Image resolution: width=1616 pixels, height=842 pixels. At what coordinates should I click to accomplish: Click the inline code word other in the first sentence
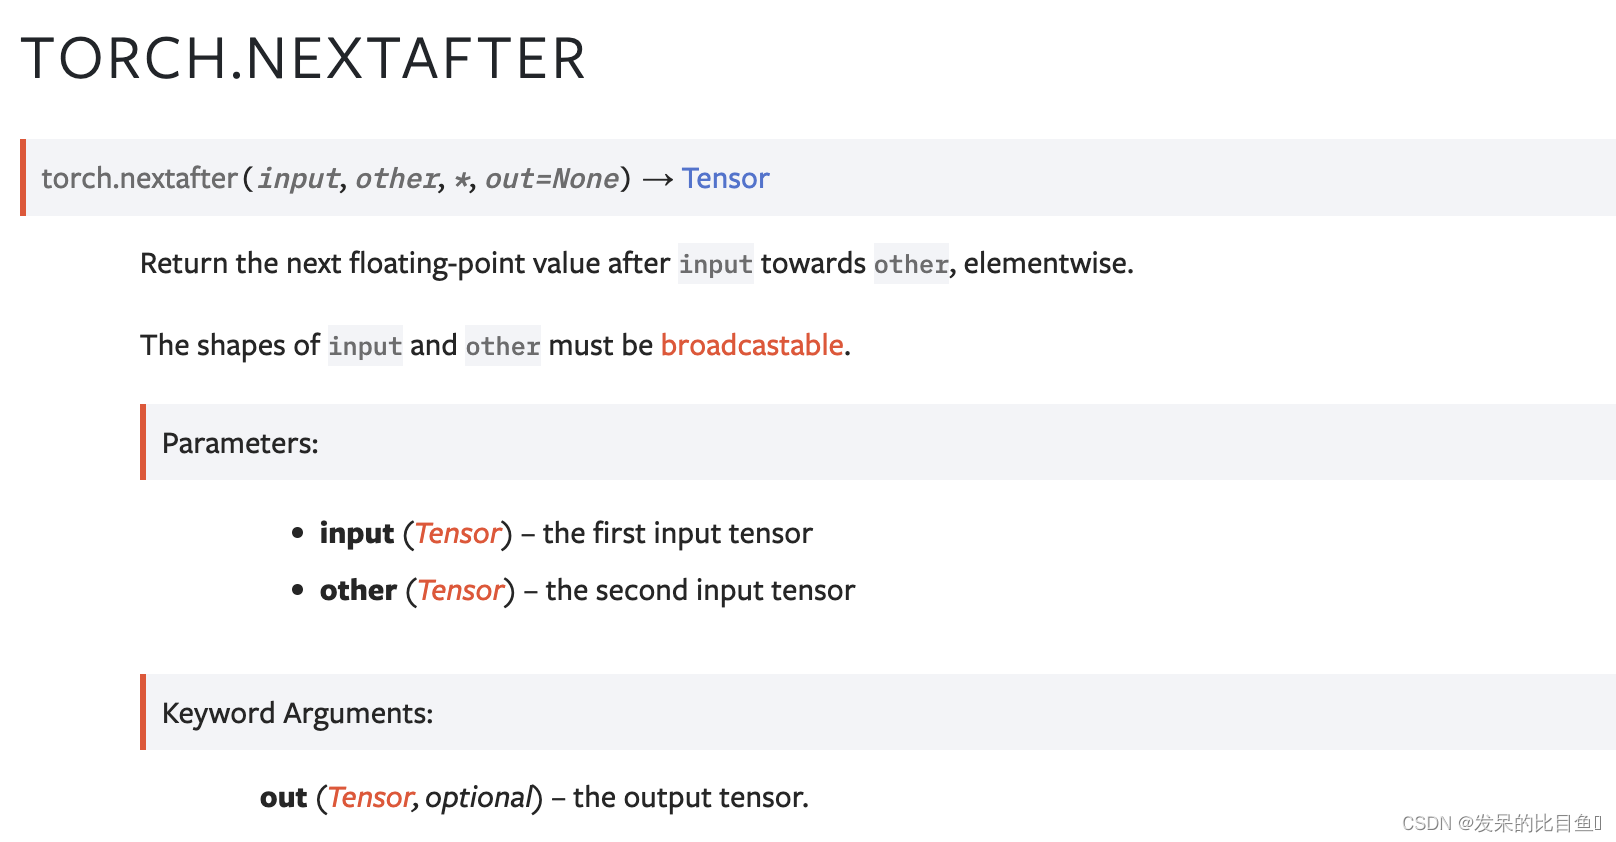tap(911, 264)
